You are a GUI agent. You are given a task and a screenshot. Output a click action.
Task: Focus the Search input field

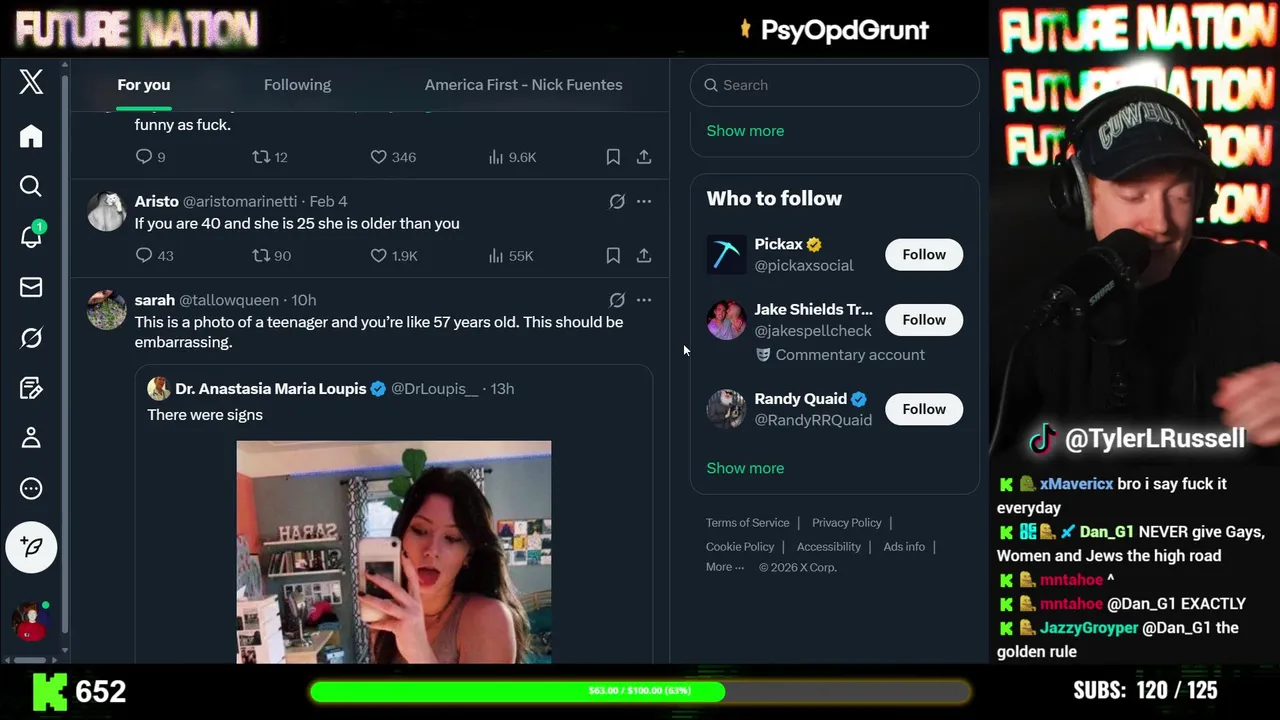tap(834, 85)
